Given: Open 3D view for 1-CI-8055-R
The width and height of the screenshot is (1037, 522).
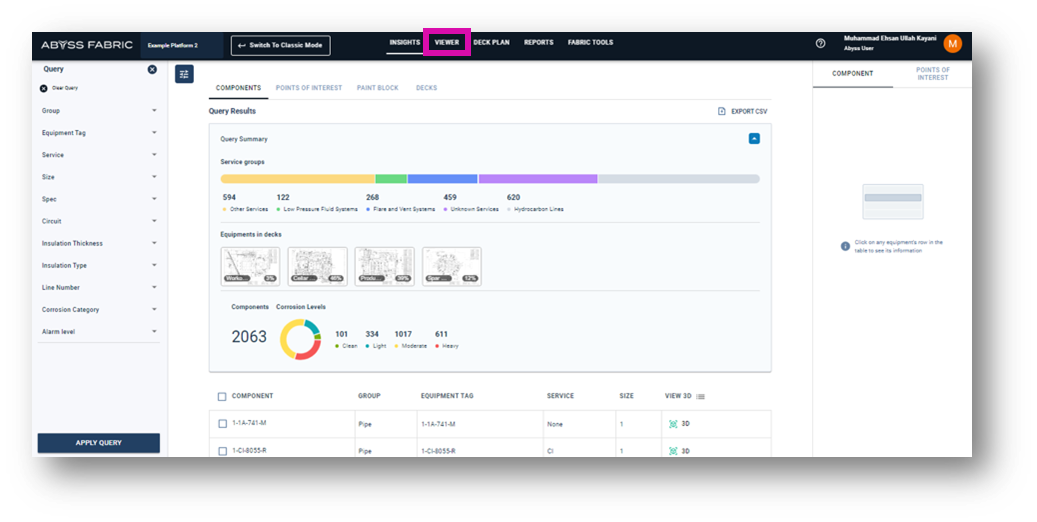Looking at the screenshot, I should (x=679, y=451).
